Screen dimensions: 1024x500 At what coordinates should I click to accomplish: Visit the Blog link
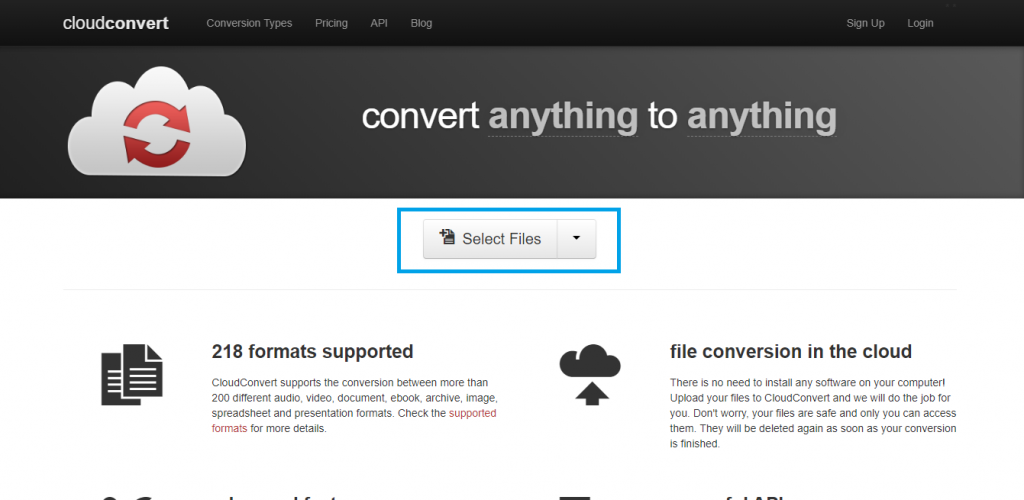coord(421,23)
